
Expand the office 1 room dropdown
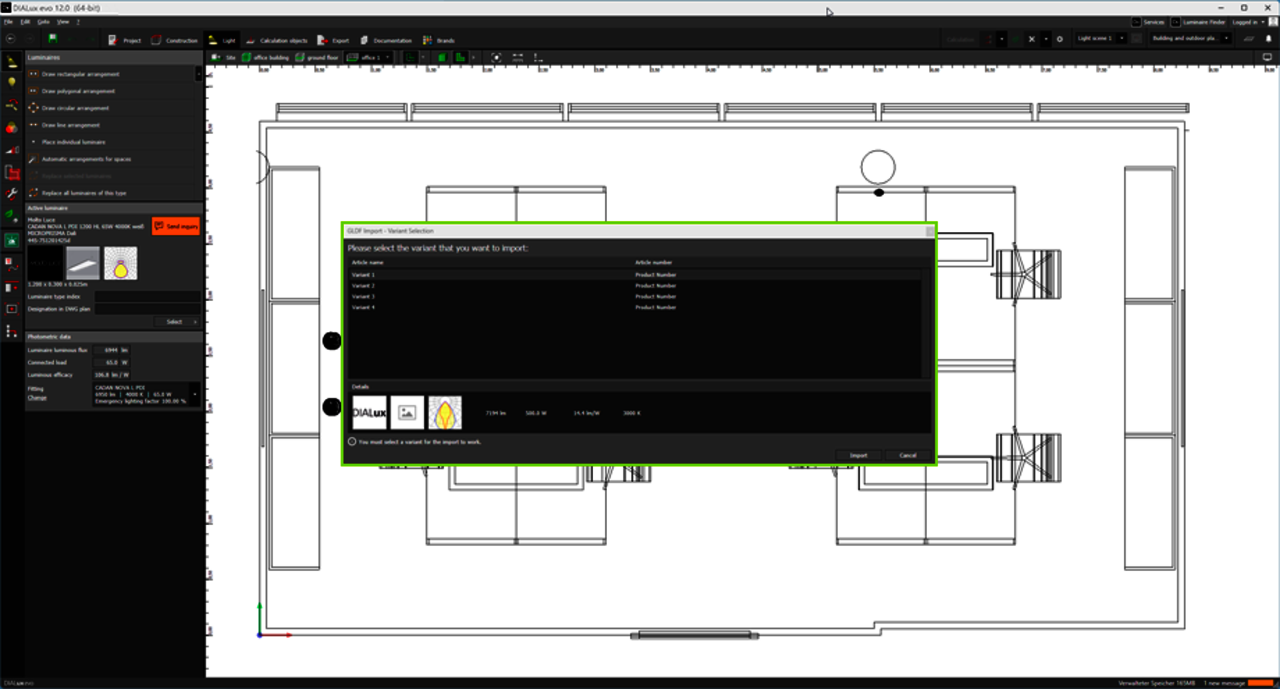coord(373,58)
